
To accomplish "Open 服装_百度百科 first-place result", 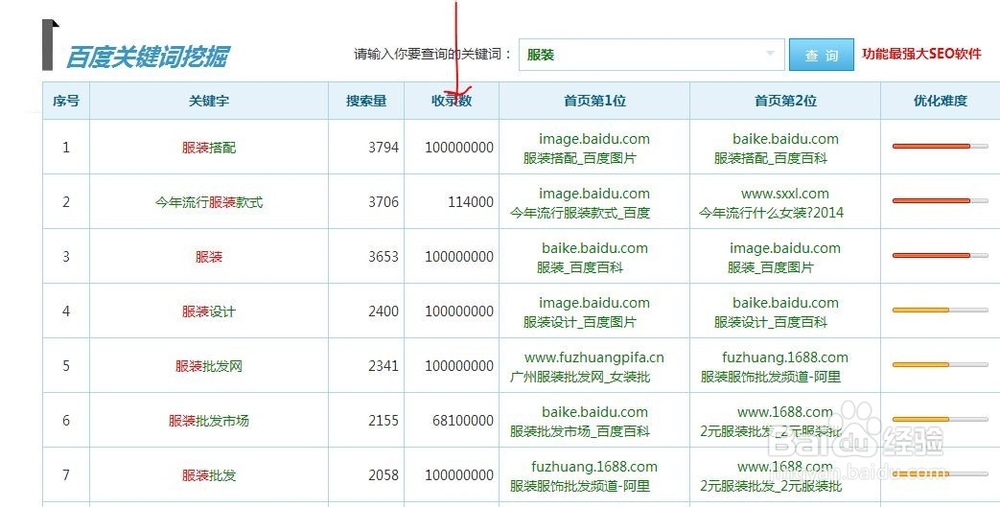I will (580, 268).
